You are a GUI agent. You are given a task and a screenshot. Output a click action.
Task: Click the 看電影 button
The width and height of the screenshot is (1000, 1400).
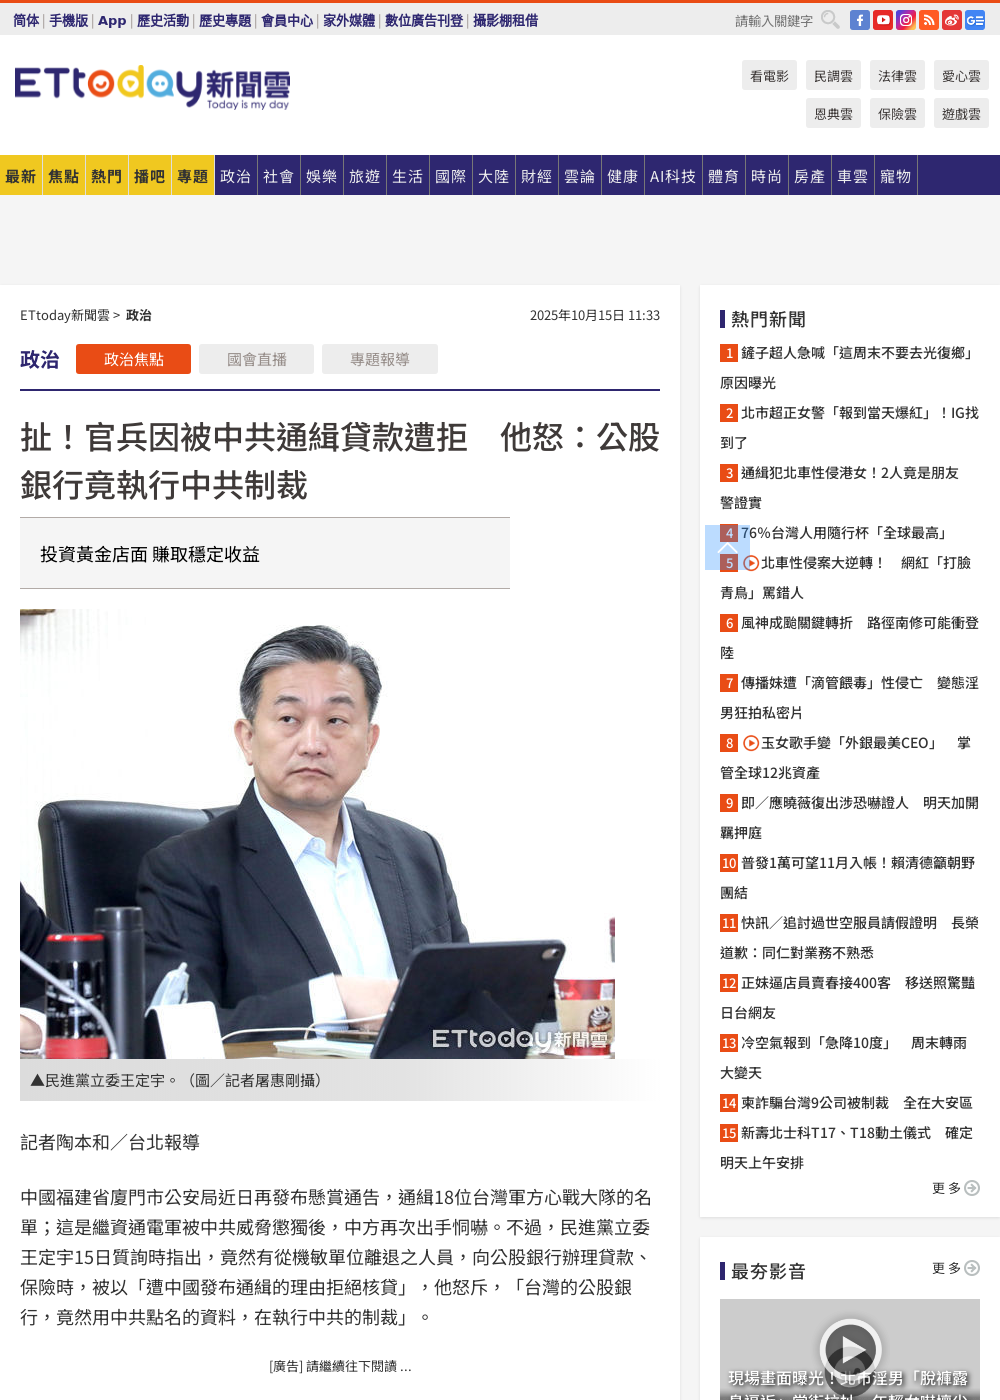[x=769, y=76]
